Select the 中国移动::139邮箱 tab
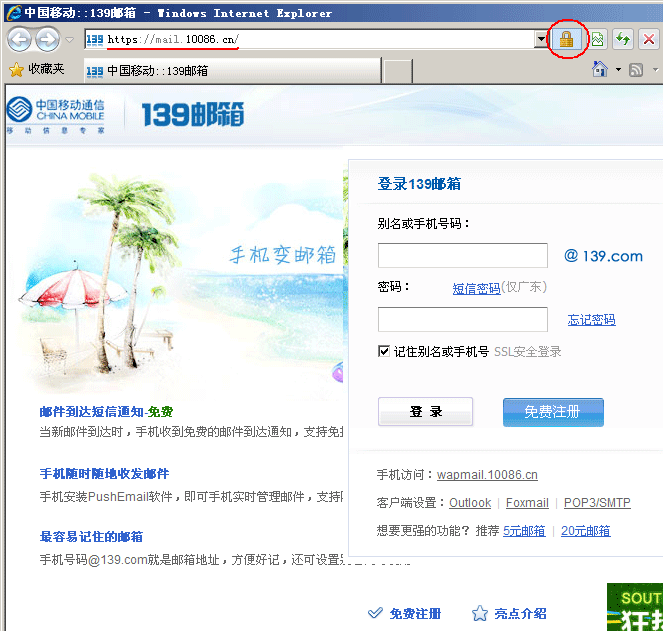 click(x=230, y=71)
